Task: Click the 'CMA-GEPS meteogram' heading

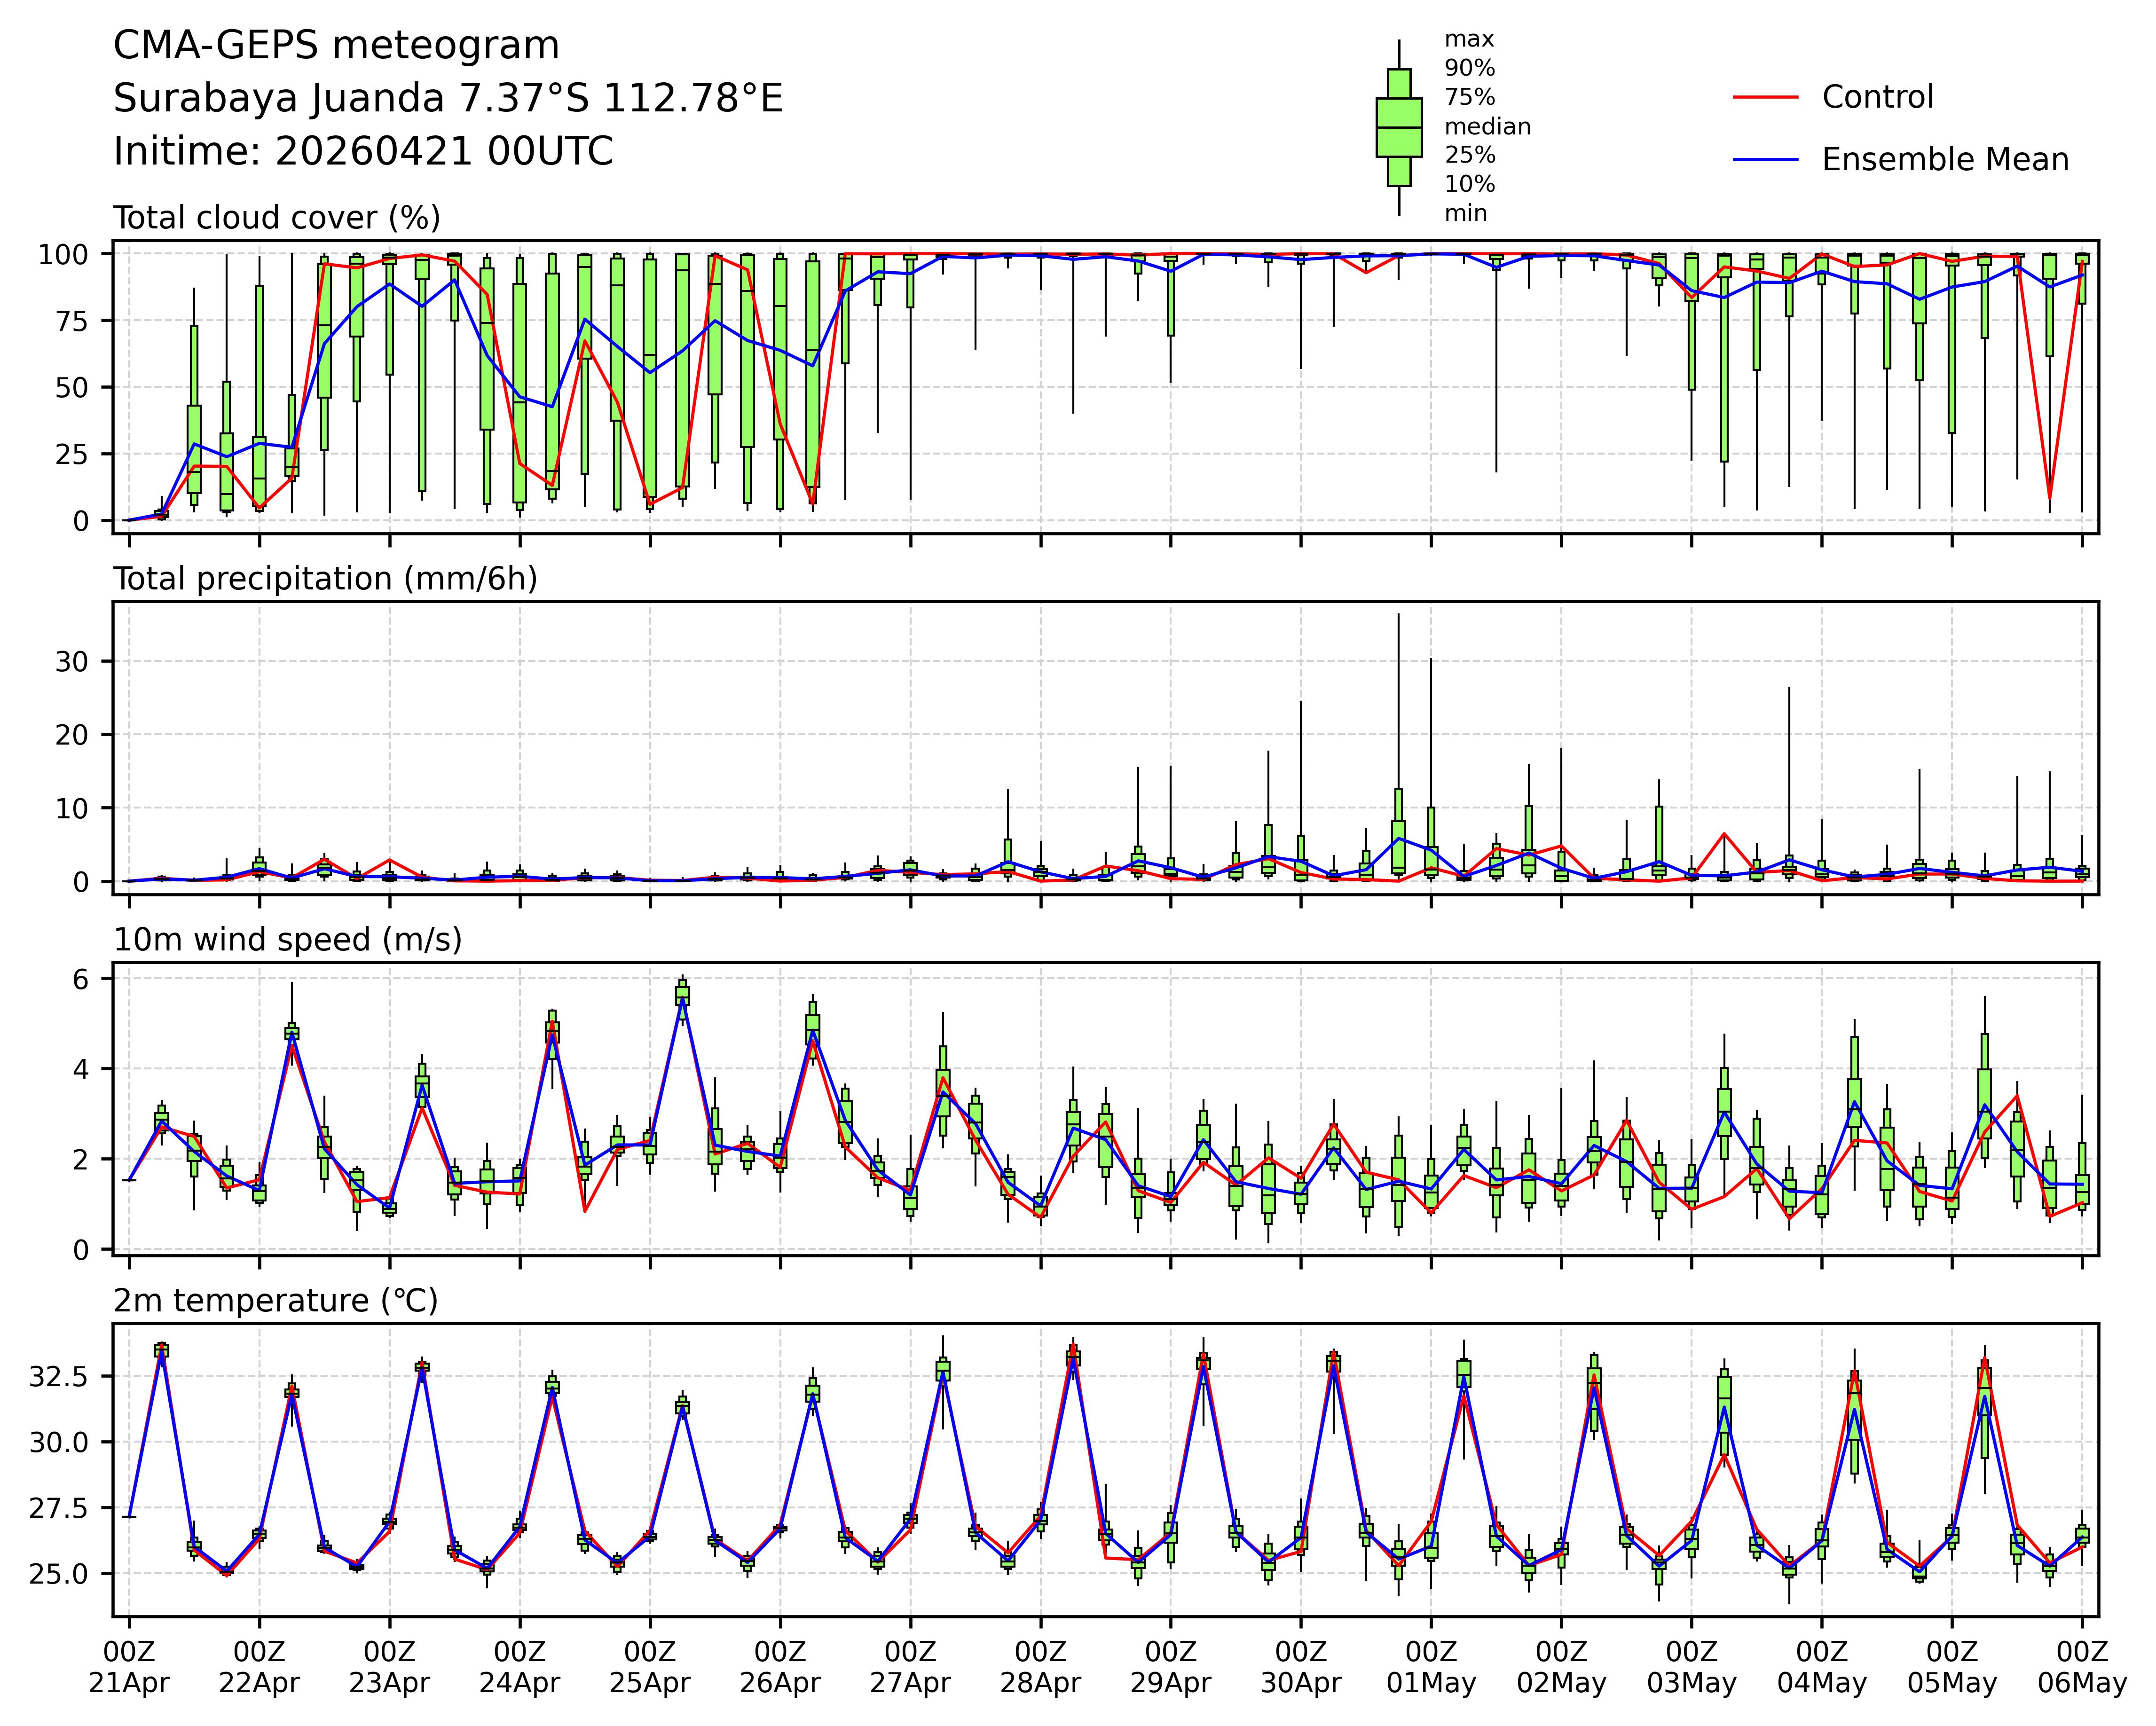Action: click(x=336, y=46)
